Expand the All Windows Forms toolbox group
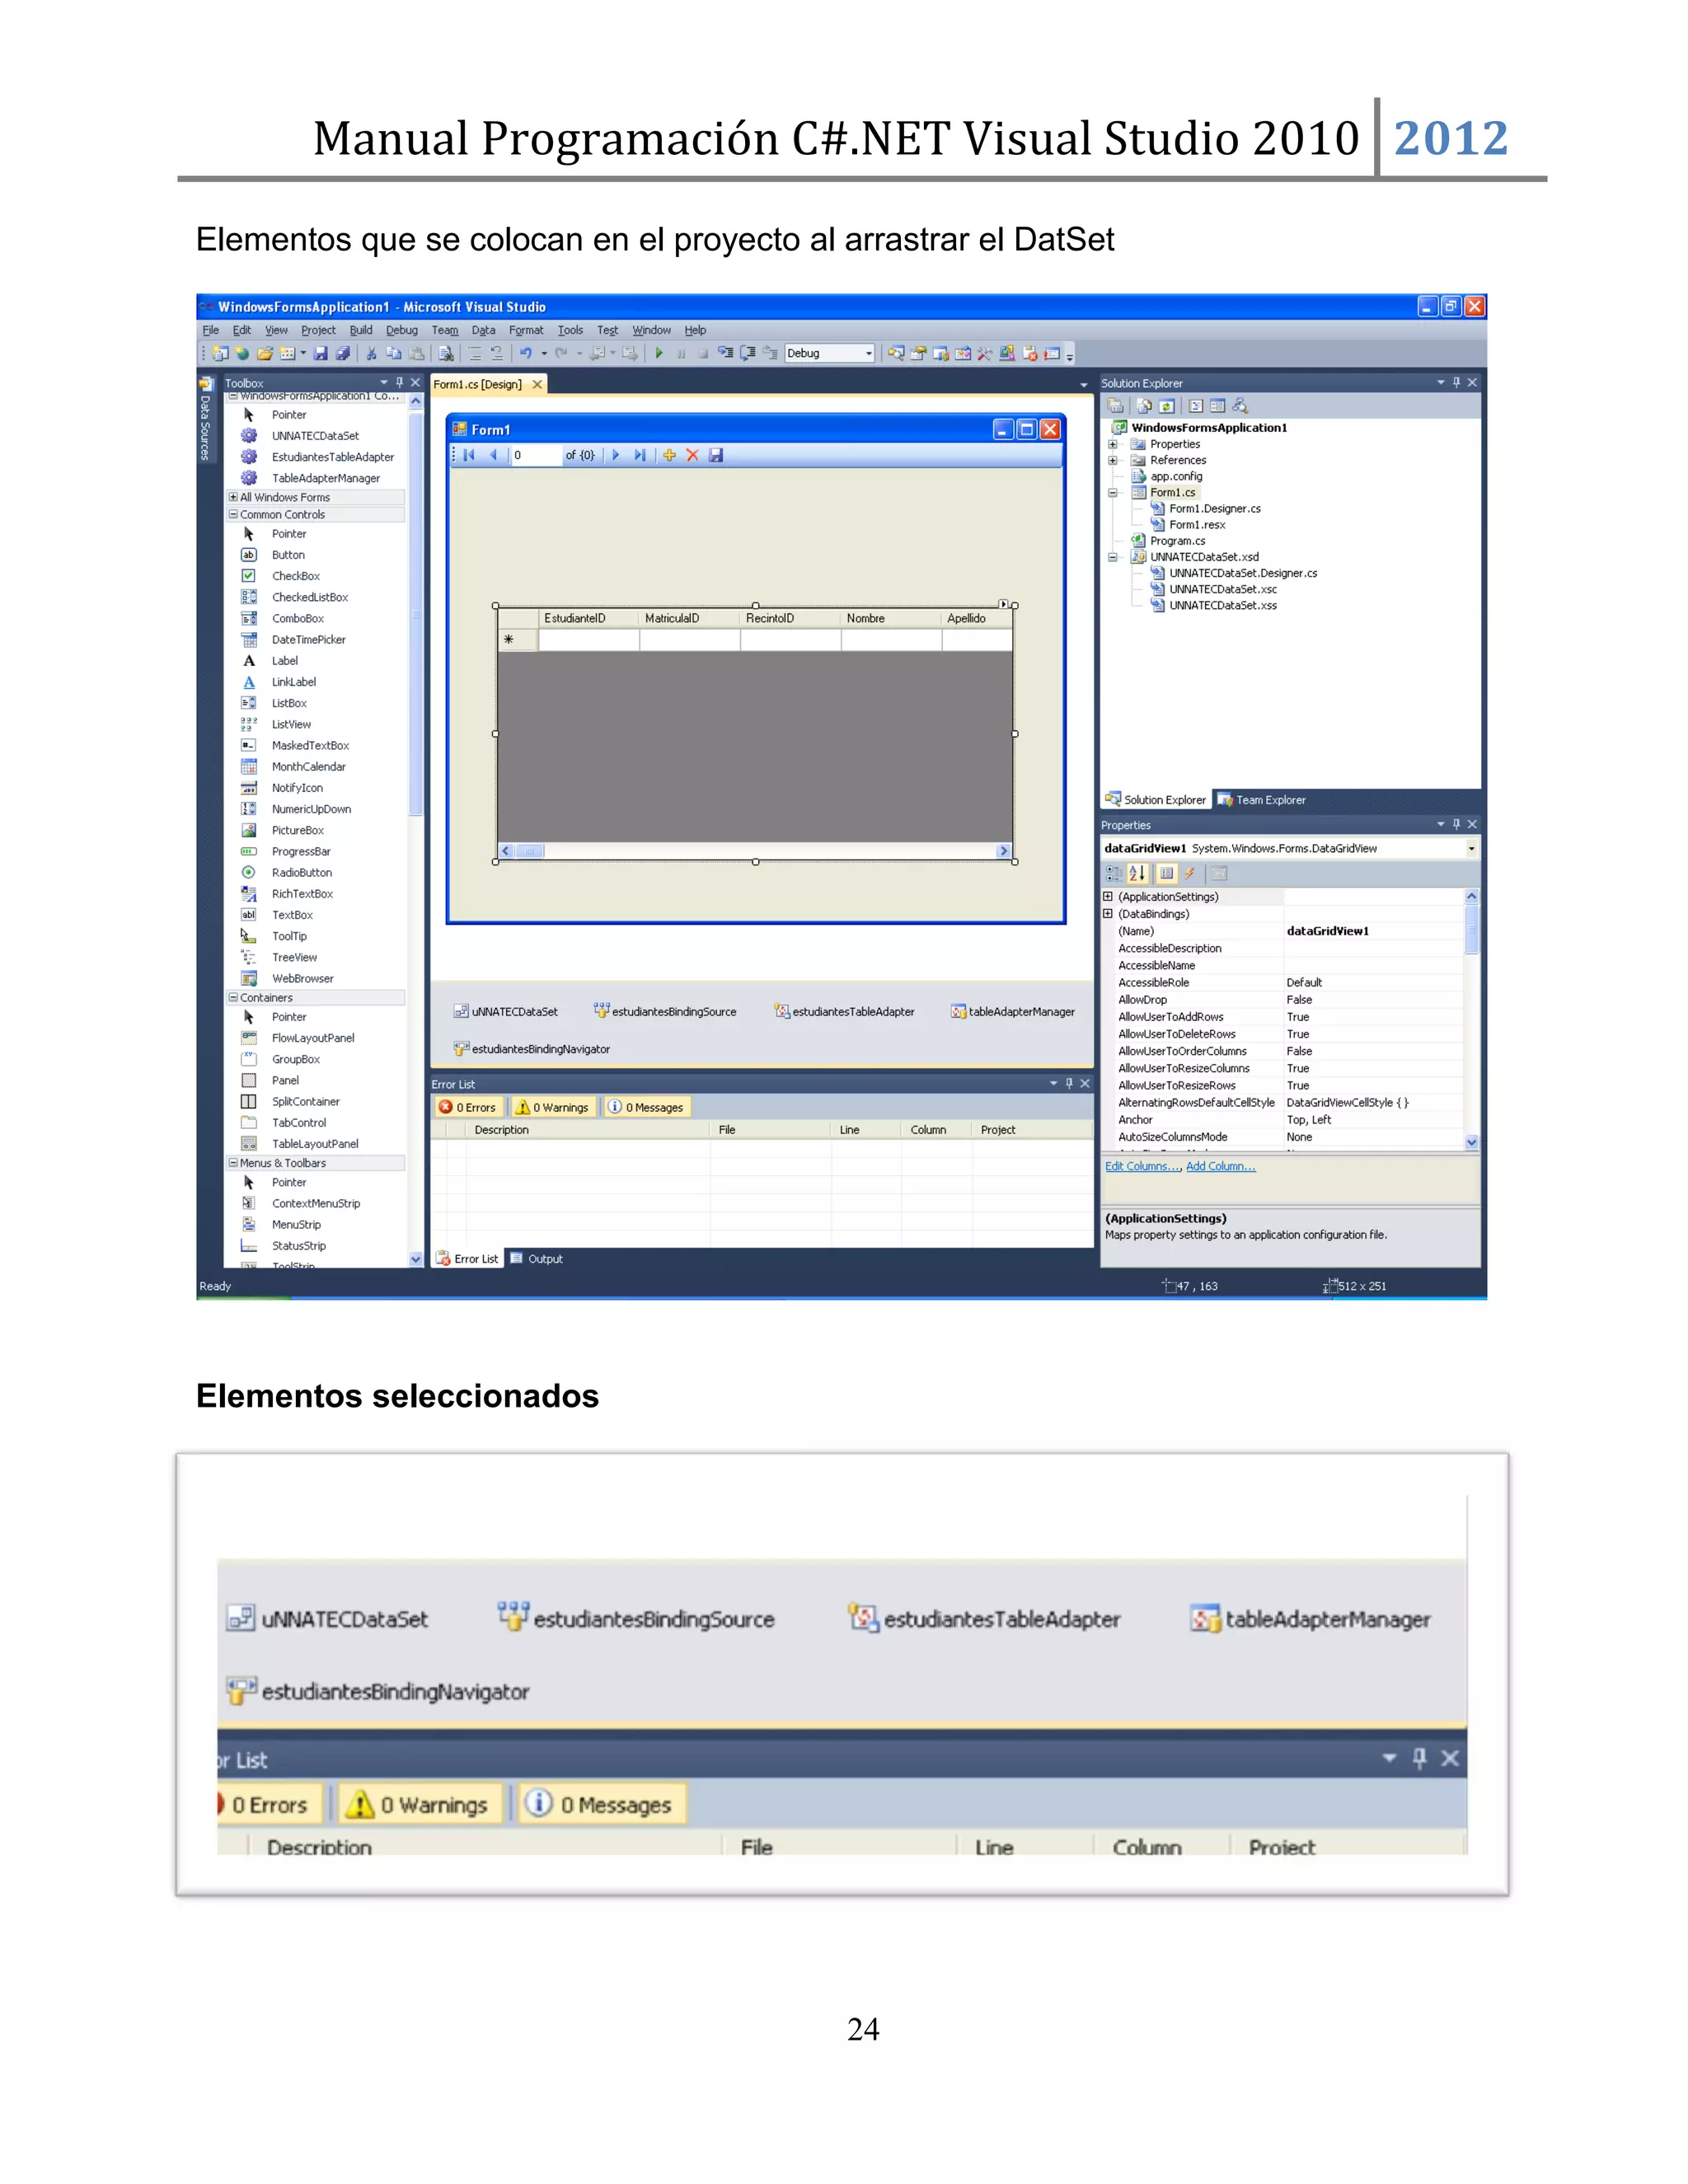Viewport: 1688px width, 2184px height. [x=233, y=497]
